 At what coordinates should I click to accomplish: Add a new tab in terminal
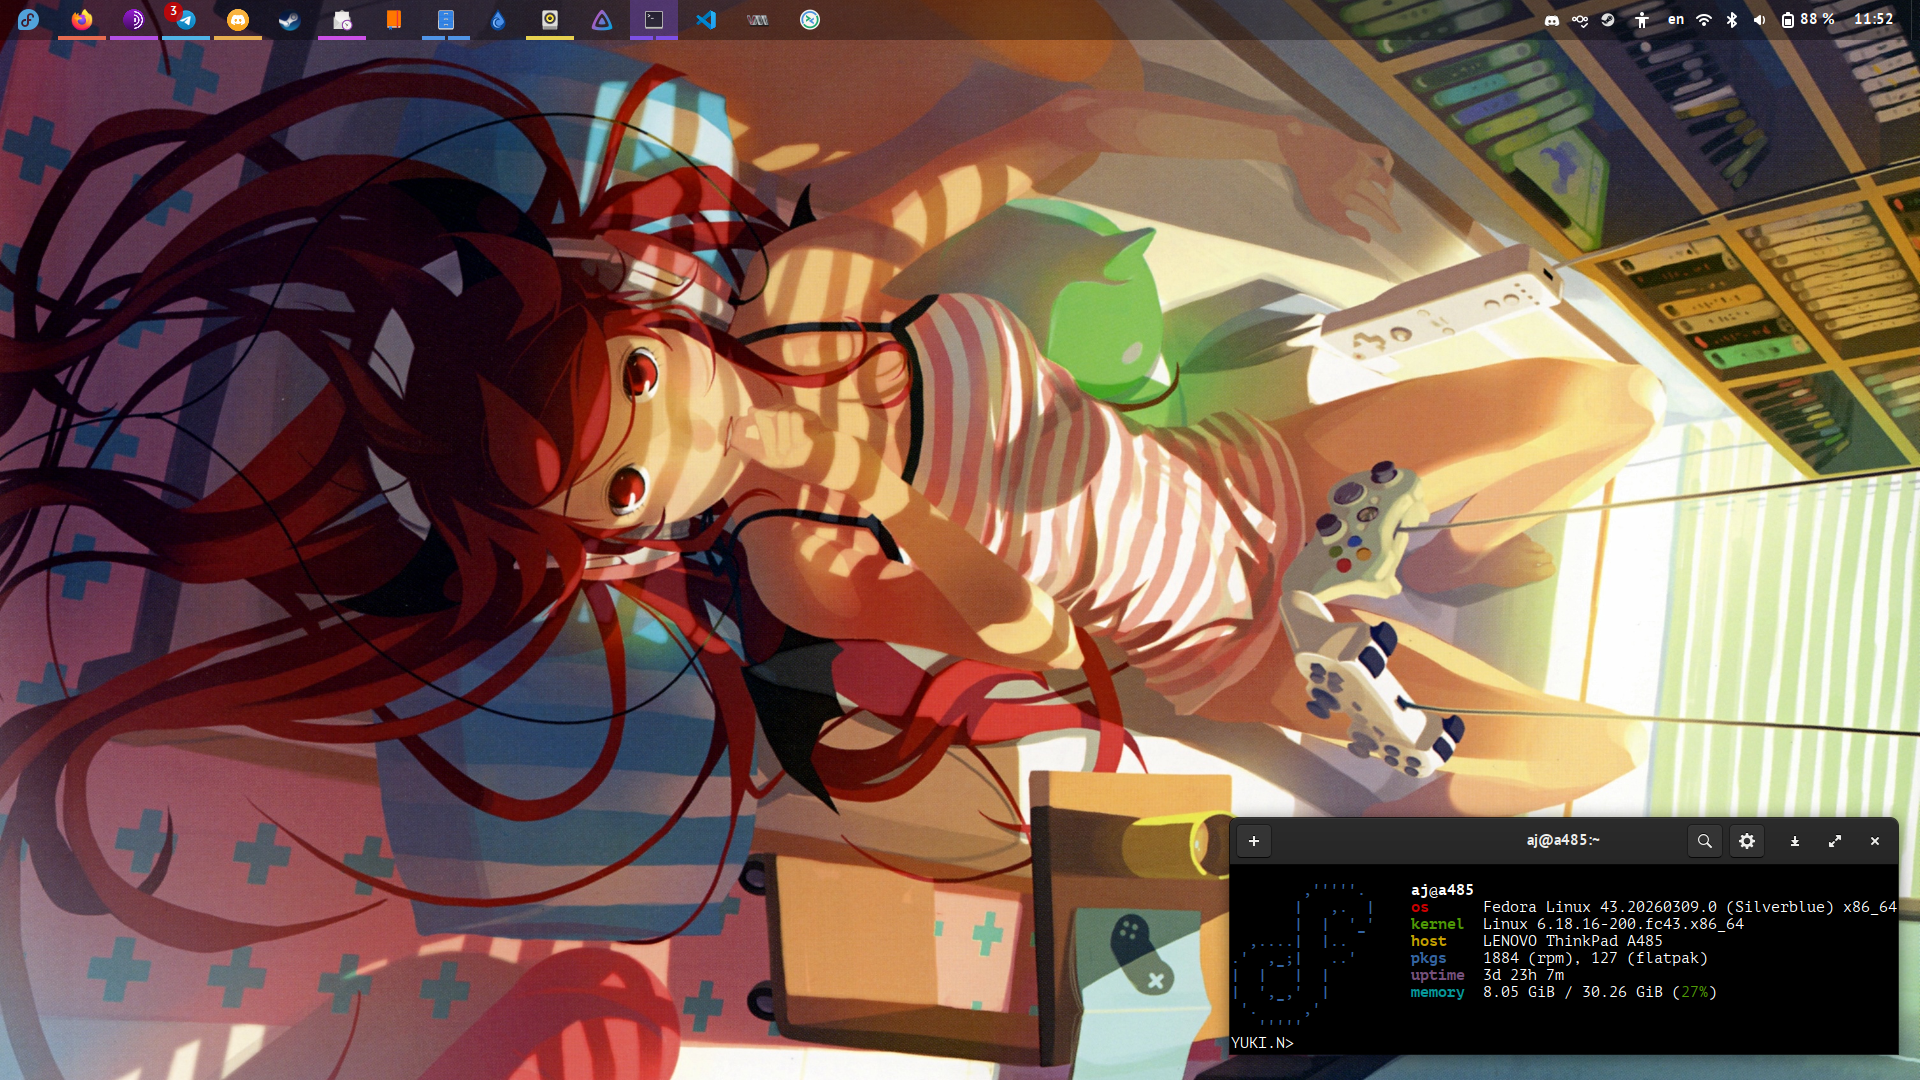pyautogui.click(x=1254, y=841)
